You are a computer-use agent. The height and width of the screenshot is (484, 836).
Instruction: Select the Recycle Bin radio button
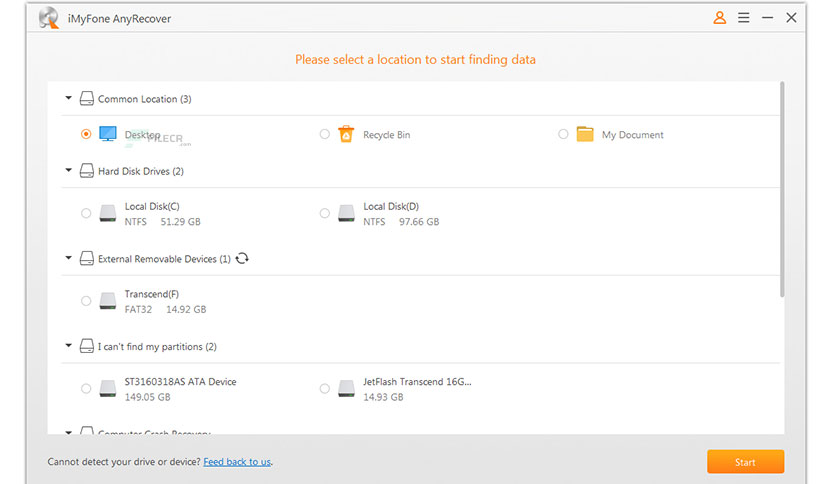[x=324, y=134]
